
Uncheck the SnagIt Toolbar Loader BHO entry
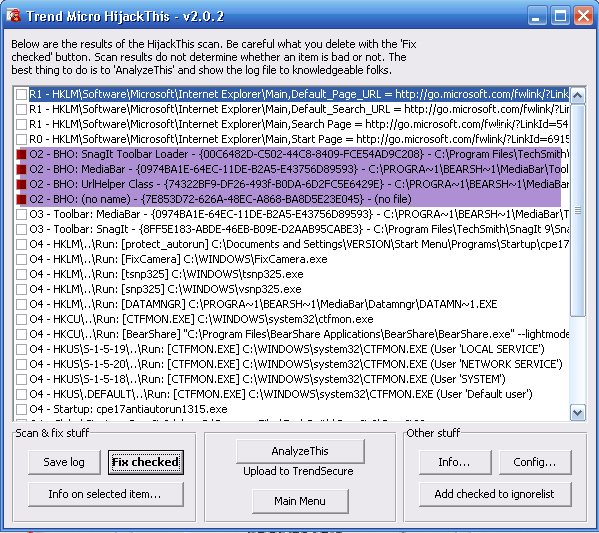[x=22, y=154]
